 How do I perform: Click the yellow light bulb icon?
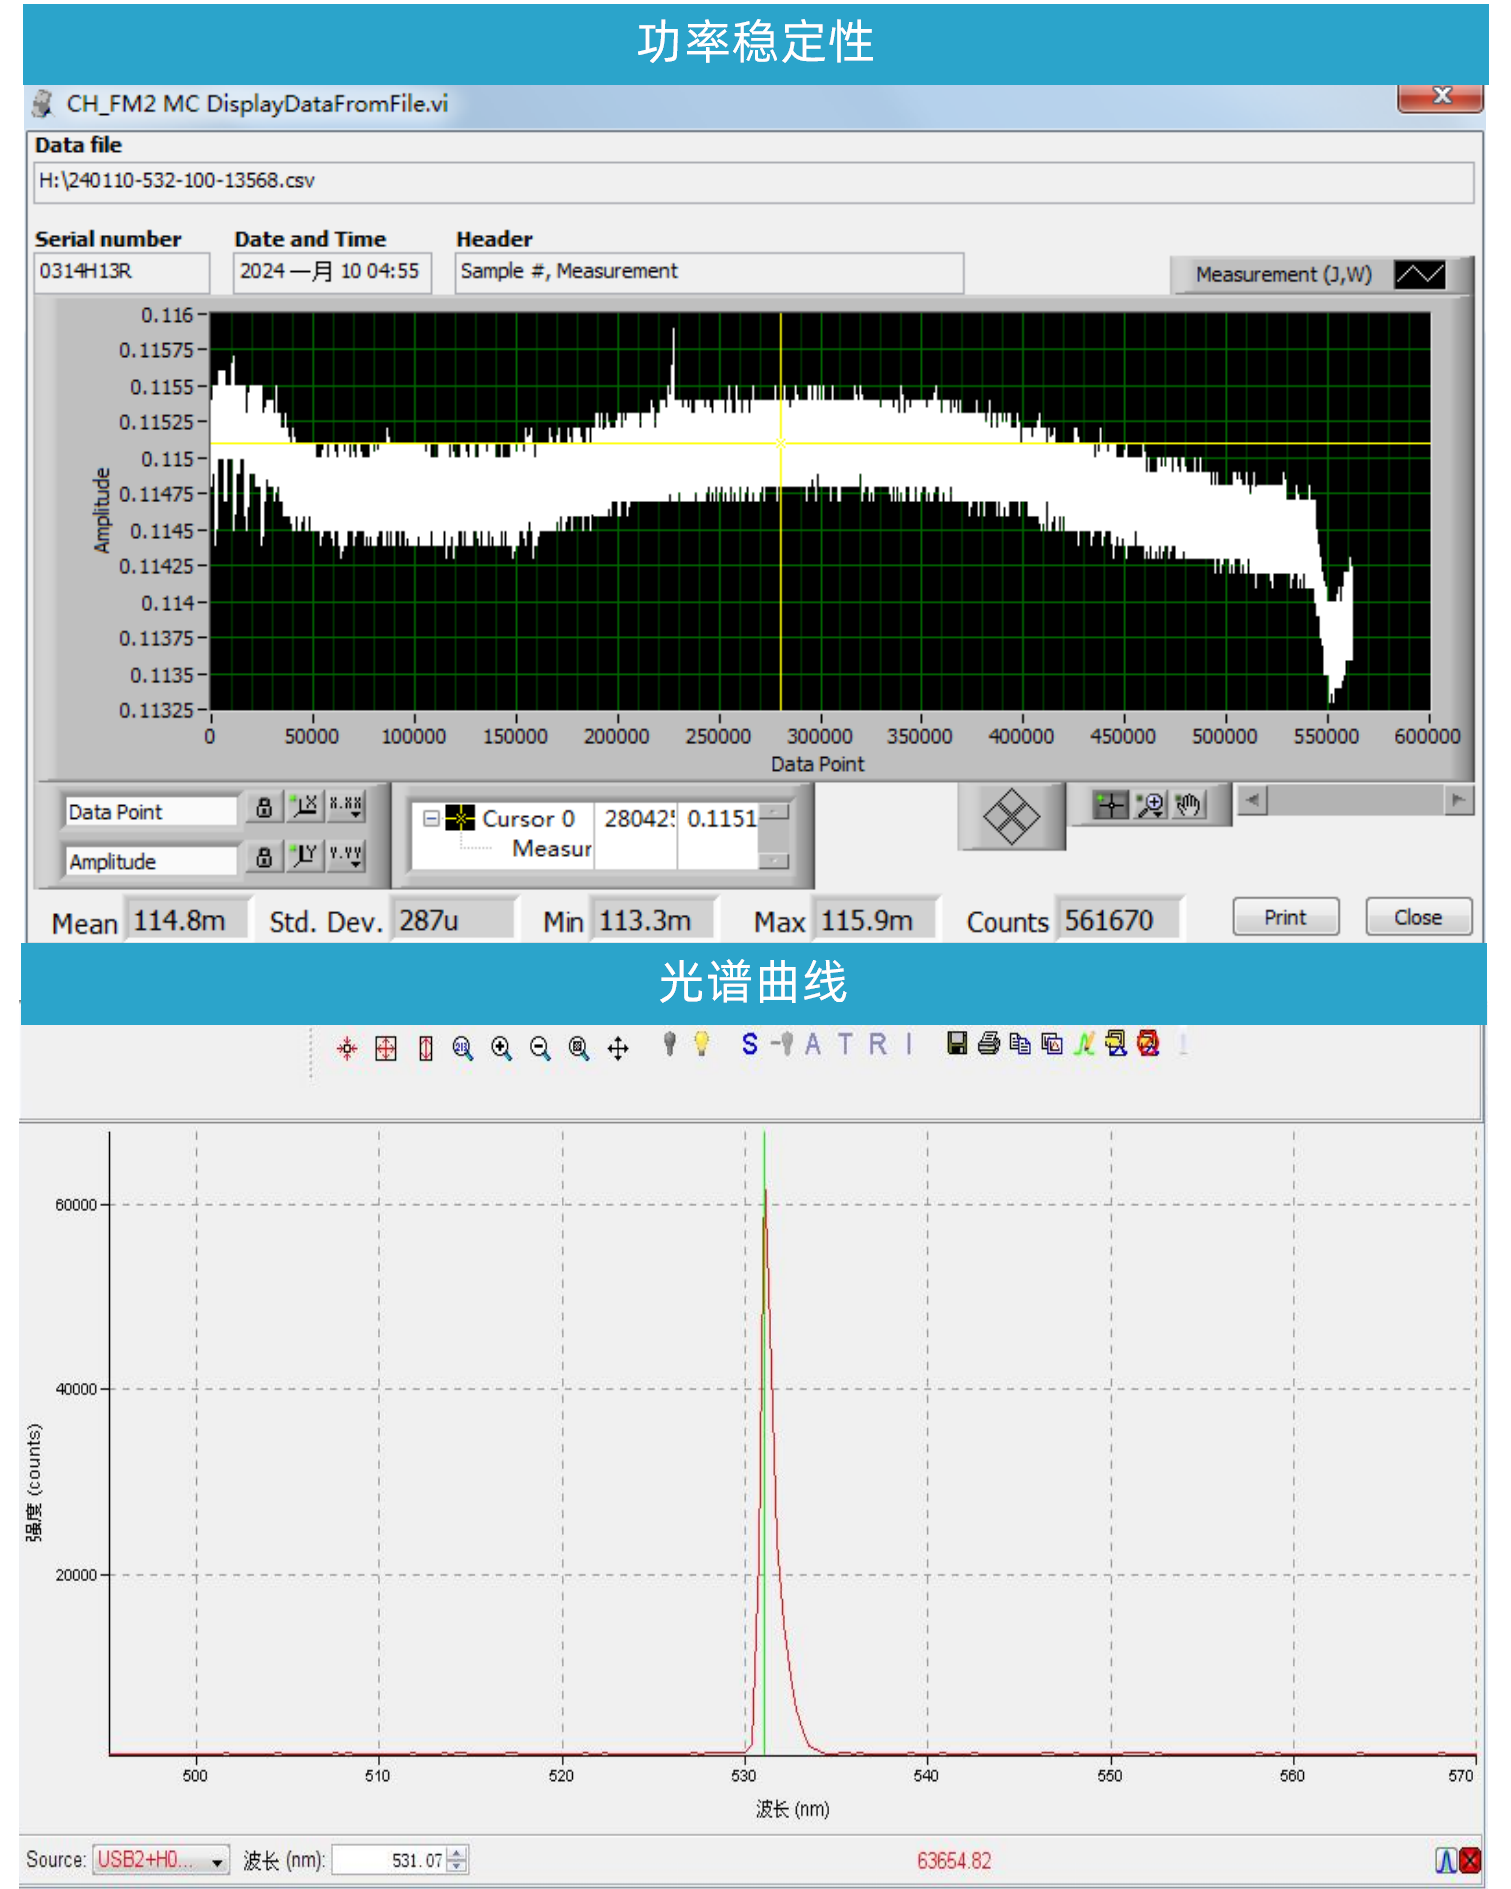(x=702, y=1043)
